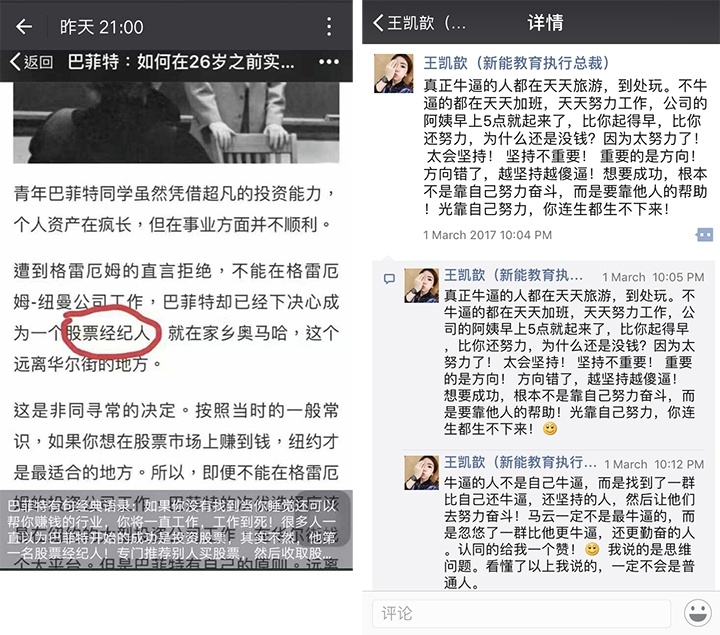Open commenter name on 10:12 PM reply
720x635 pixels.
(x=520, y=462)
